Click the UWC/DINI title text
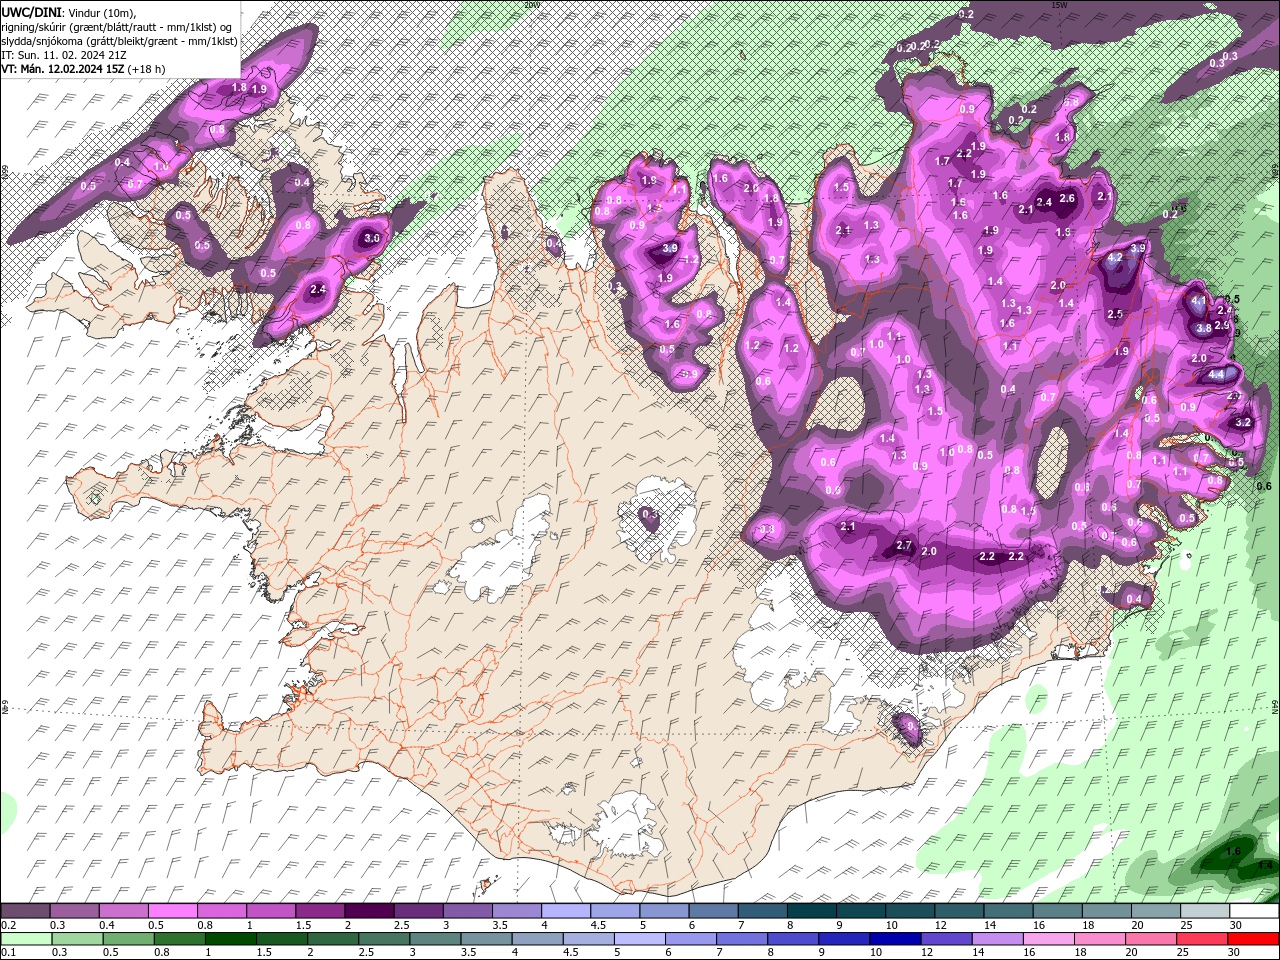 [31, 12]
